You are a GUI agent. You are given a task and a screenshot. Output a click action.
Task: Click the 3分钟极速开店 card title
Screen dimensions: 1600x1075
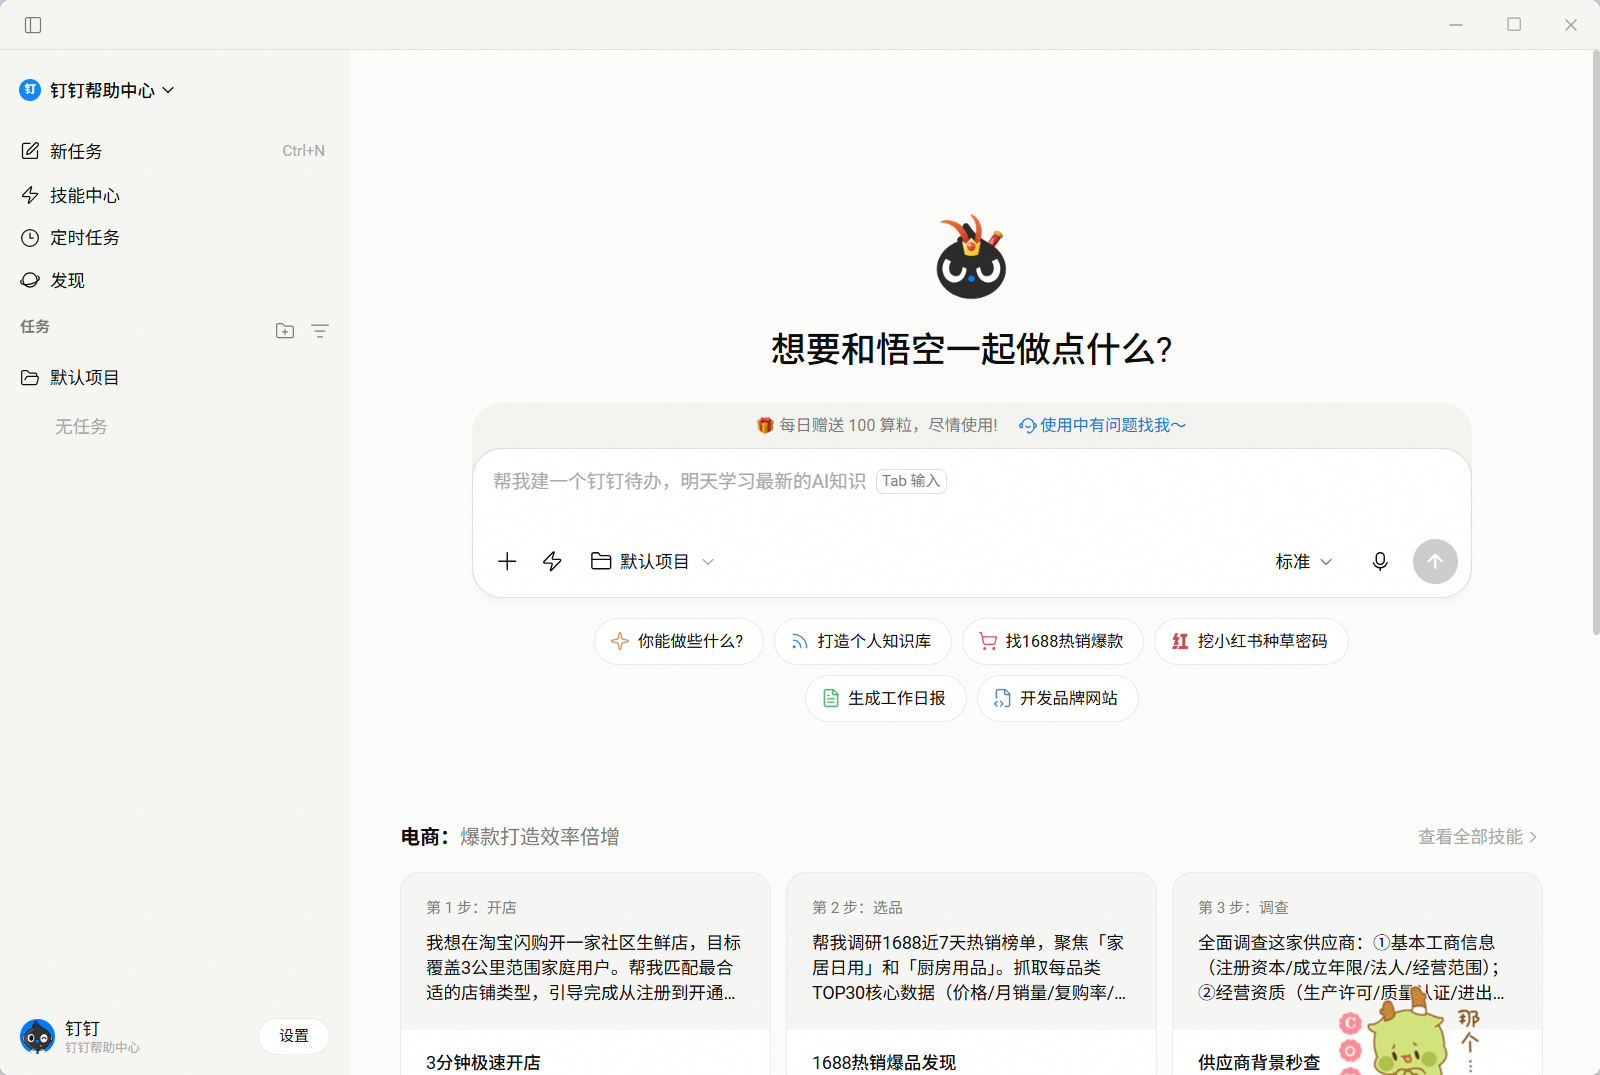click(x=483, y=1062)
